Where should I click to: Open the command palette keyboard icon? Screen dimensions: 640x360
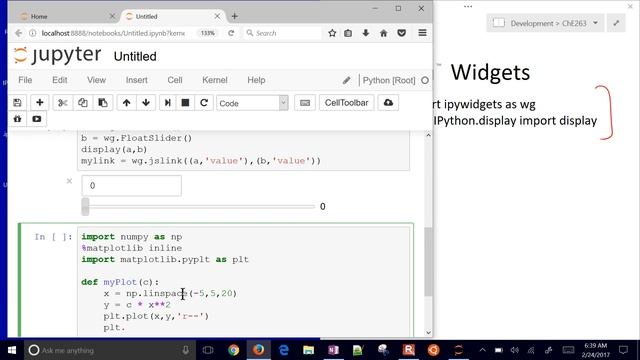tap(305, 103)
